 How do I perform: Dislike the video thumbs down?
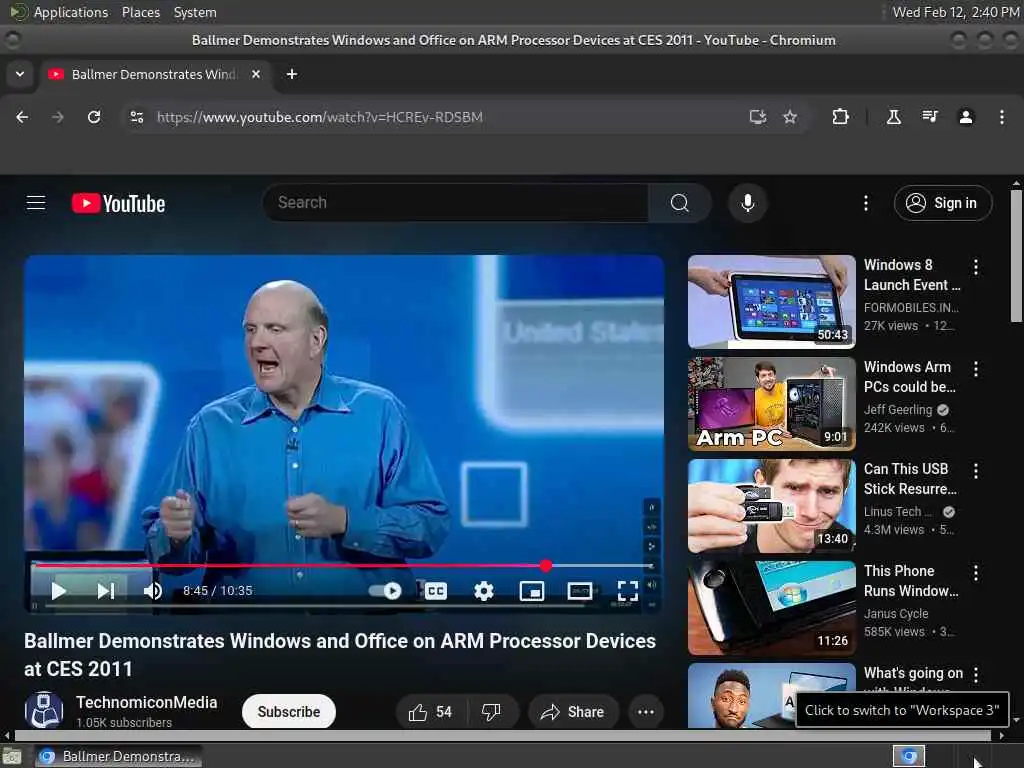click(x=492, y=712)
